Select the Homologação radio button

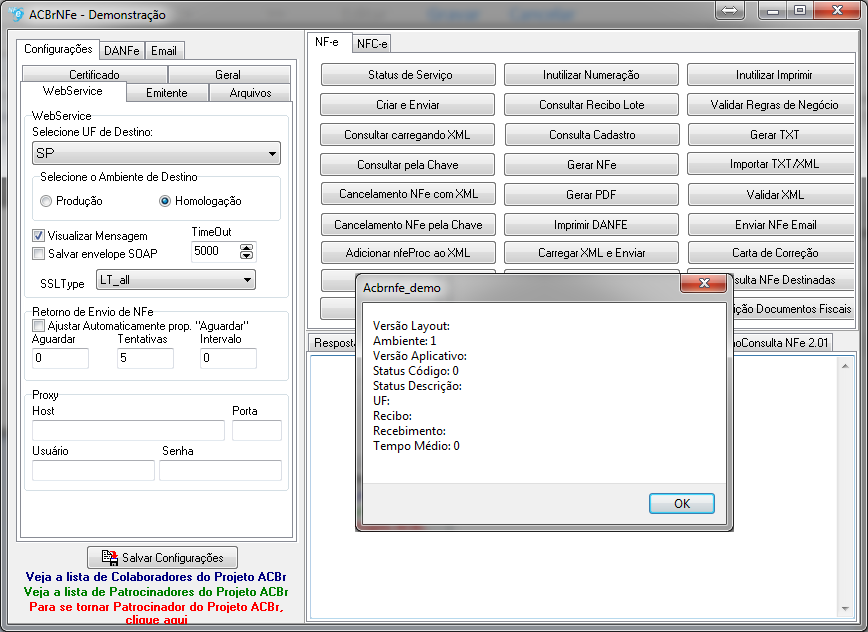click(164, 201)
